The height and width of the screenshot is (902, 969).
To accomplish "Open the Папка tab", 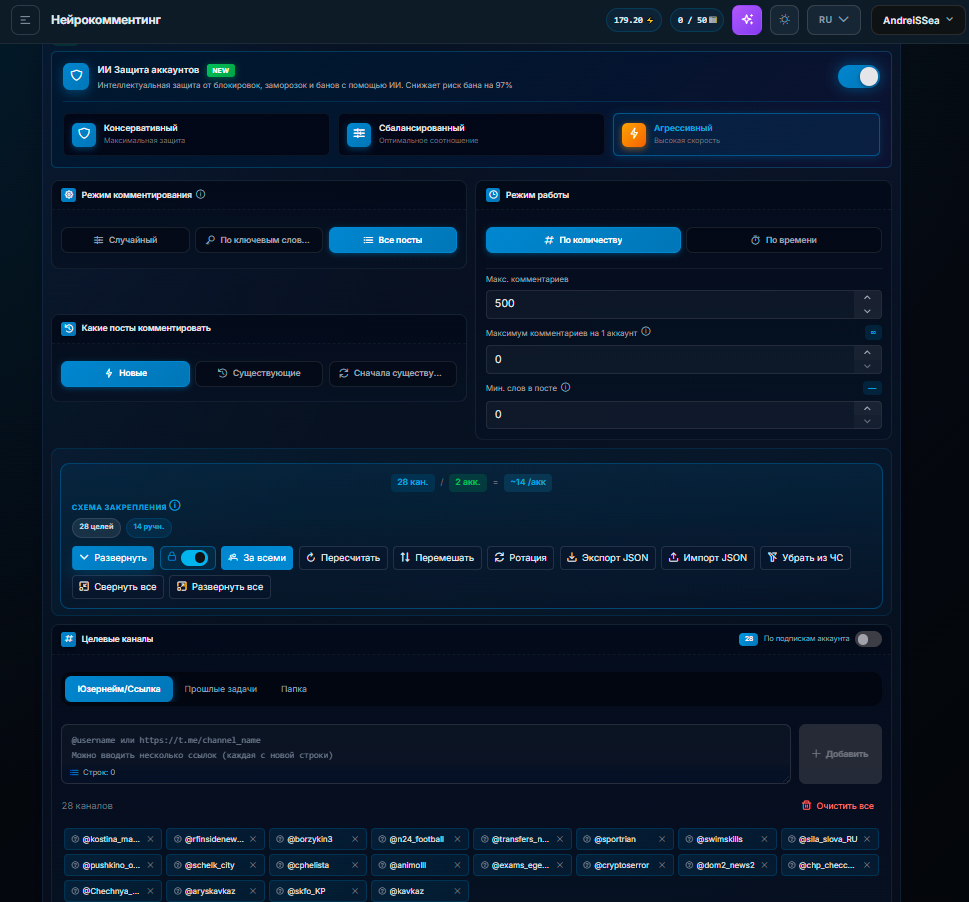I will click(x=294, y=689).
